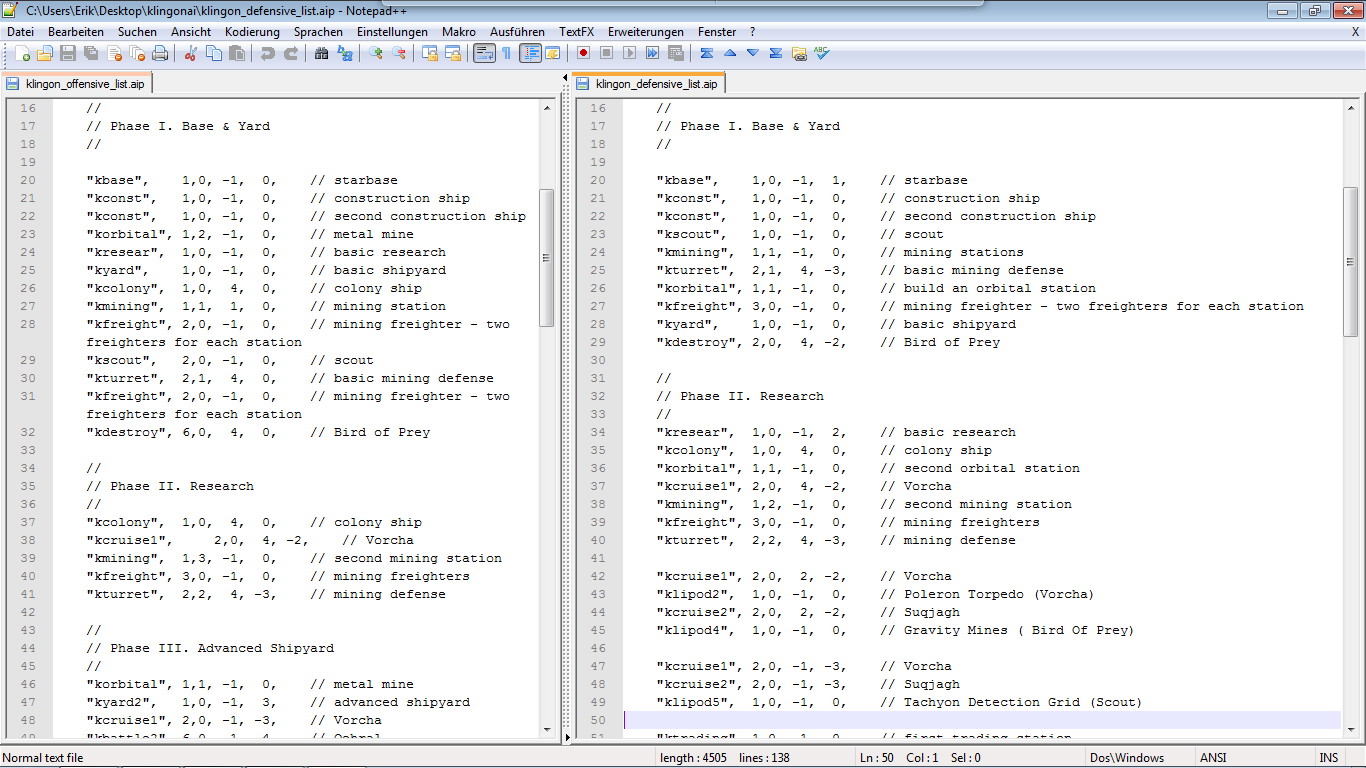Start macro recording with red circle icon
The image size is (1366, 768).
[x=583, y=53]
